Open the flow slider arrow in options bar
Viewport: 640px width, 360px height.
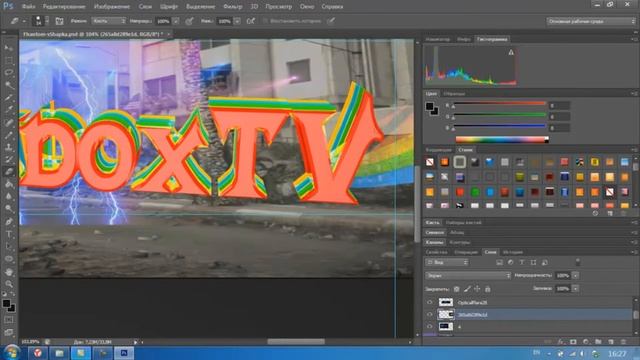(x=237, y=21)
